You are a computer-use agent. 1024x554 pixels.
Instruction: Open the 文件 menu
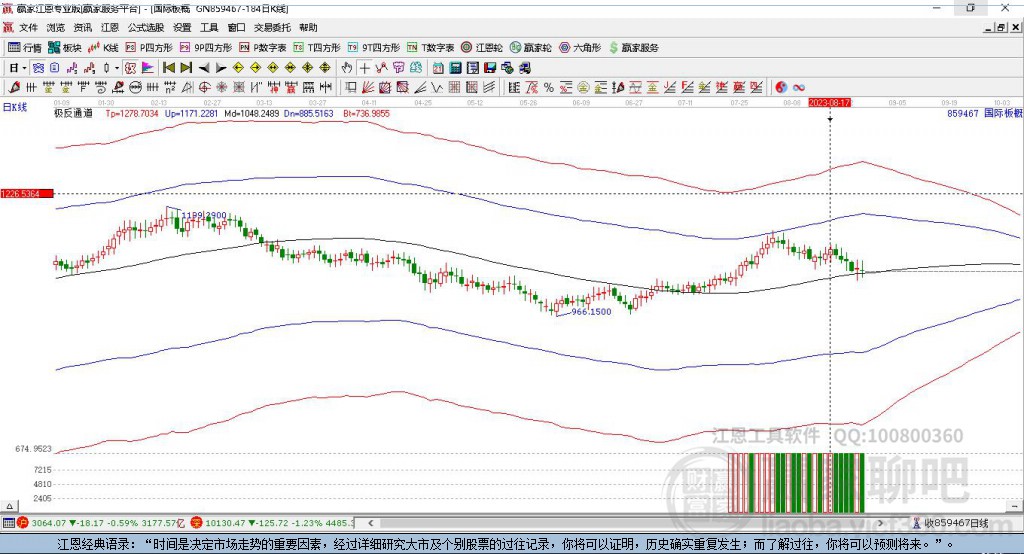click(x=28, y=27)
